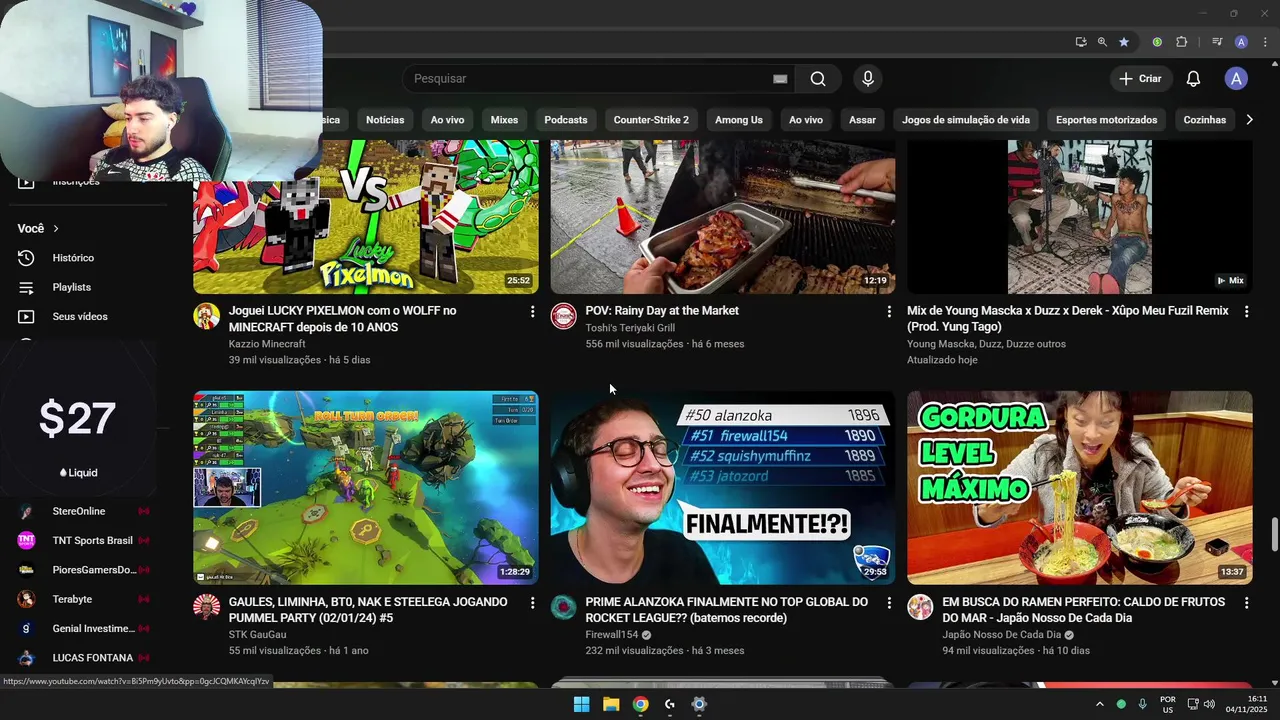The height and width of the screenshot is (720, 1280).
Task: Open the Toshi's Teriyaki Grill channel avatar
Action: point(564,316)
